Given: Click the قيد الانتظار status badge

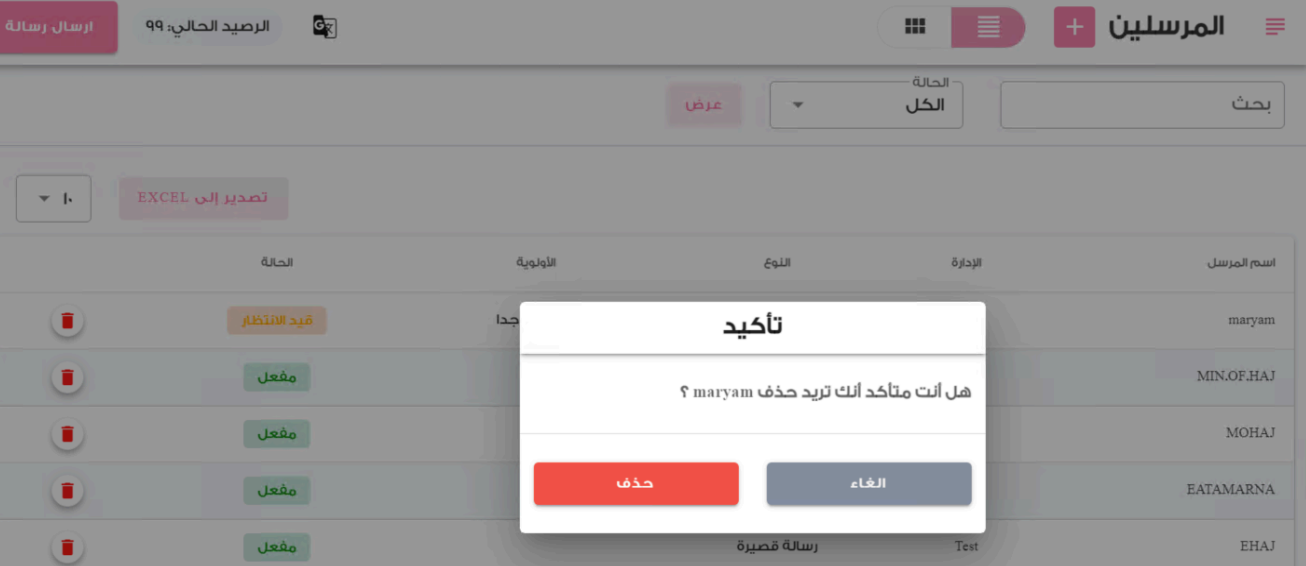Looking at the screenshot, I should (277, 321).
